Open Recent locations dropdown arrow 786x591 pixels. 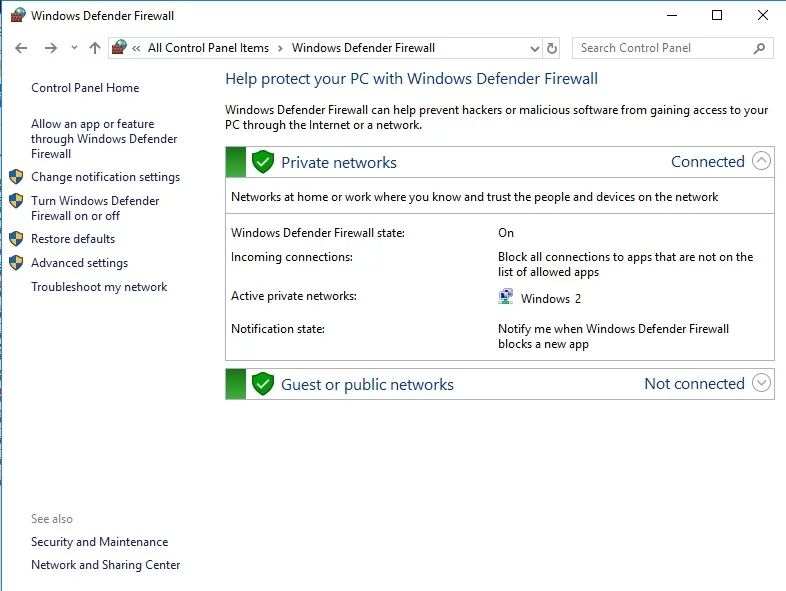pyautogui.click(x=74, y=48)
